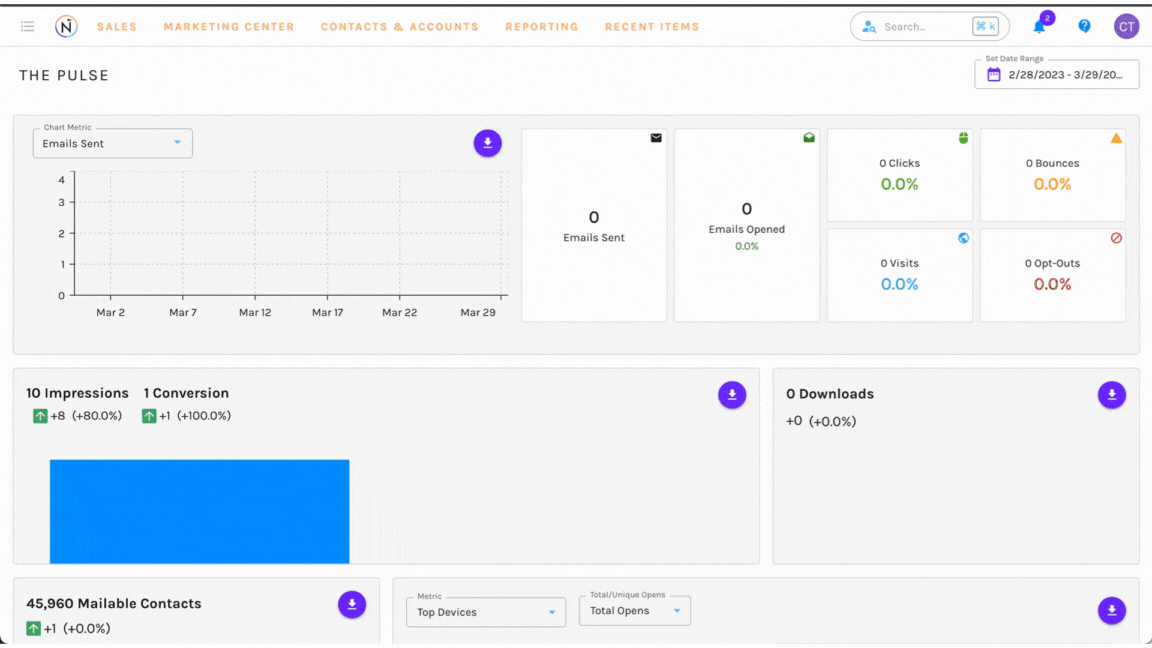
Task: Click the open envelope icon on Emails Opened
Action: [809, 138]
